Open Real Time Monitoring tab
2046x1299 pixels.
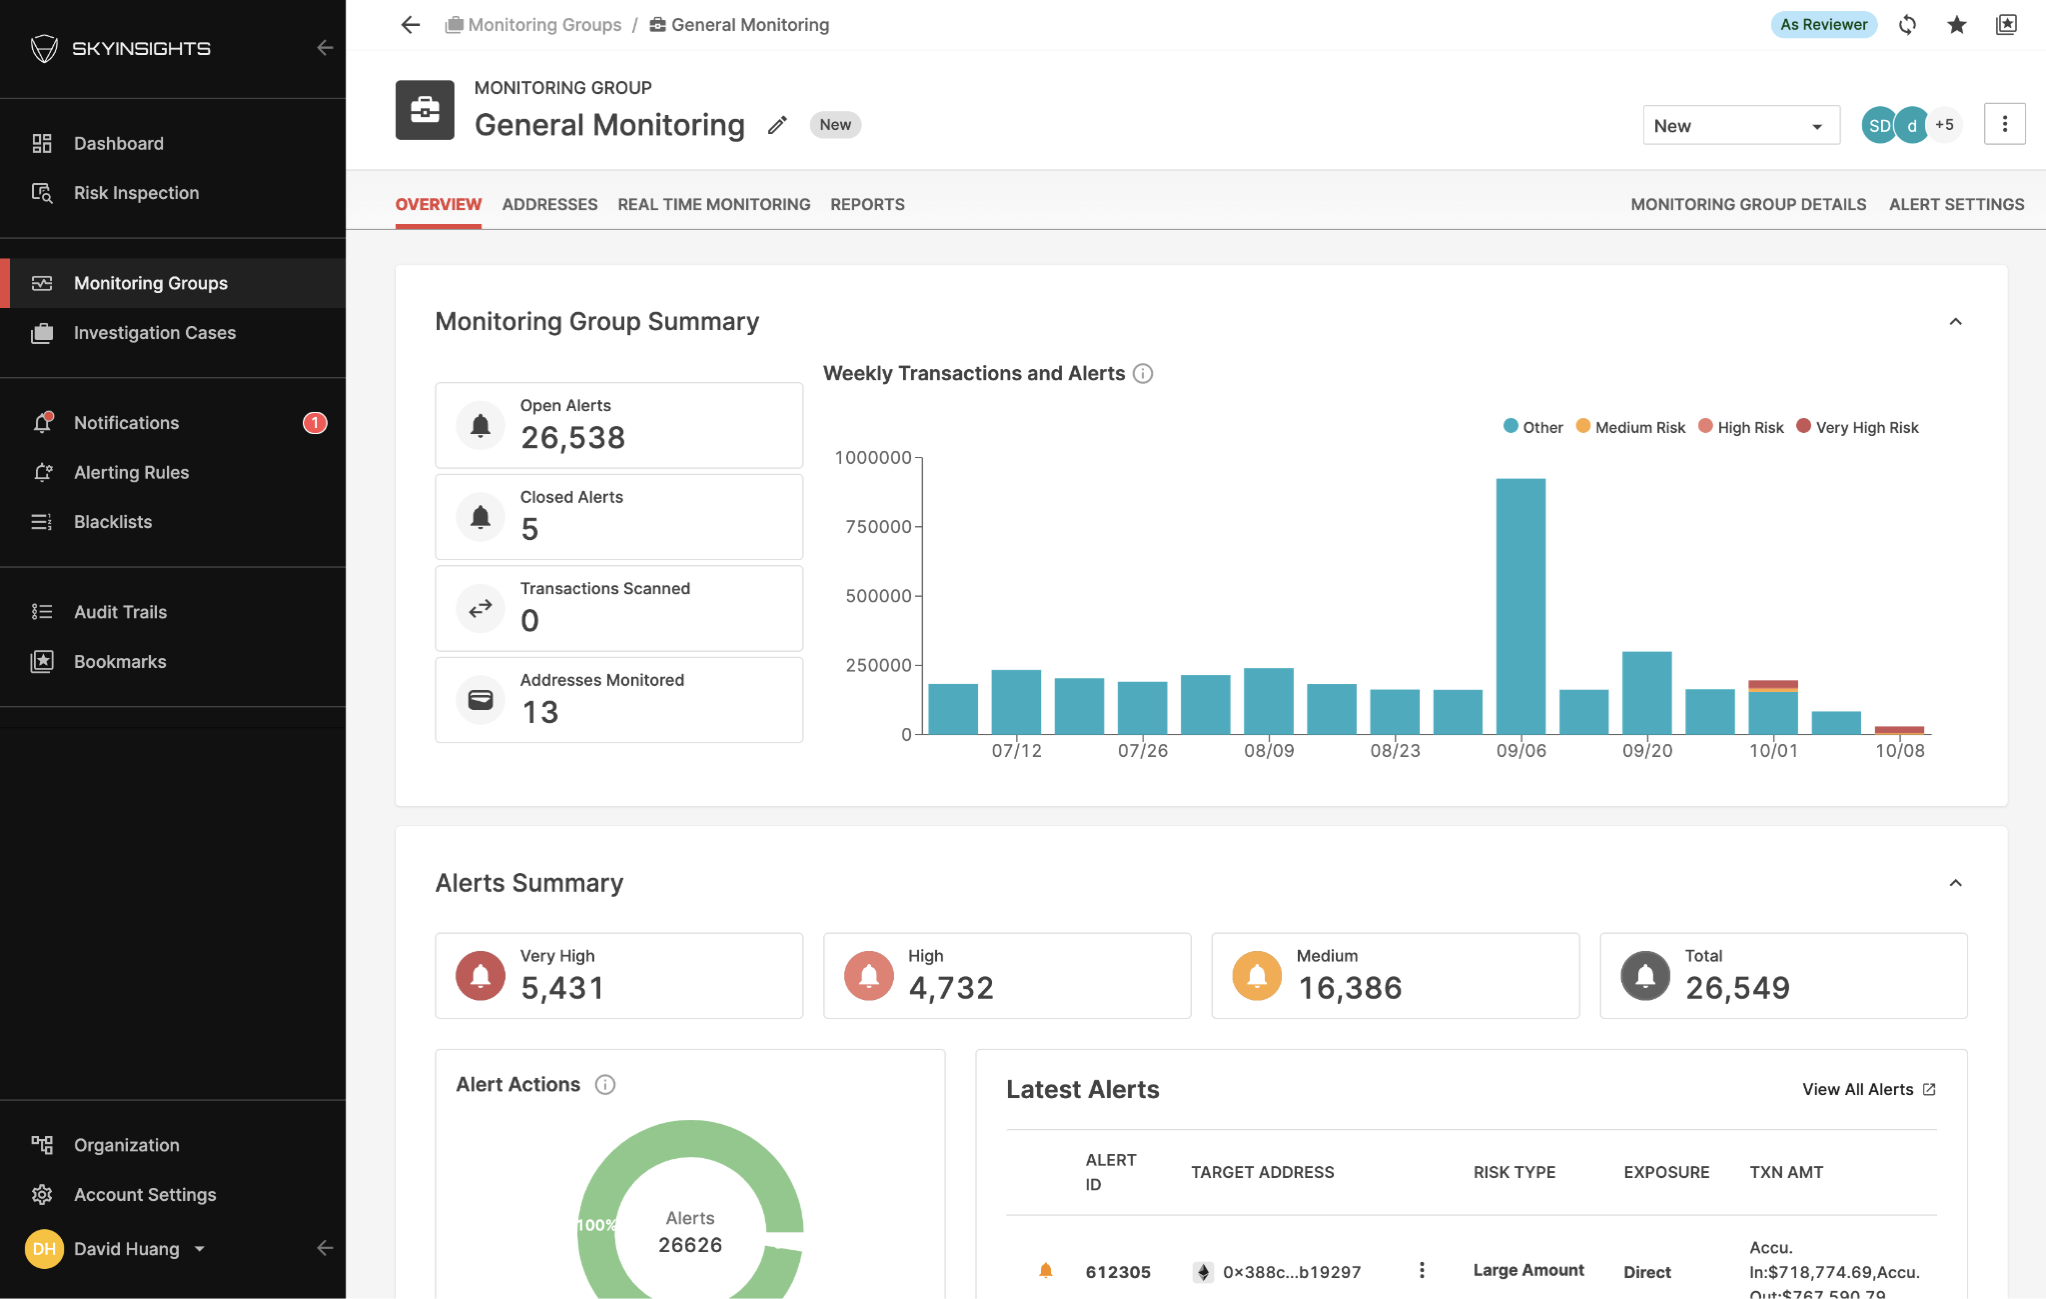click(x=714, y=204)
